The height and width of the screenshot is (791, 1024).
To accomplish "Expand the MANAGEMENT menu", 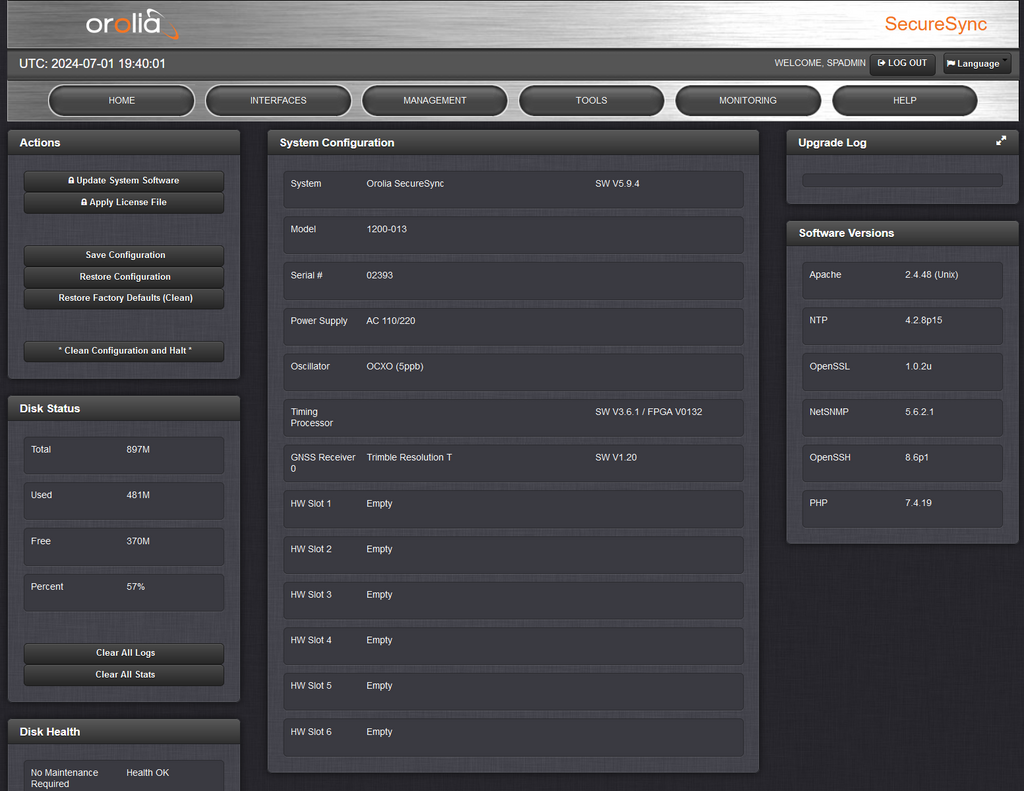I will point(435,101).
